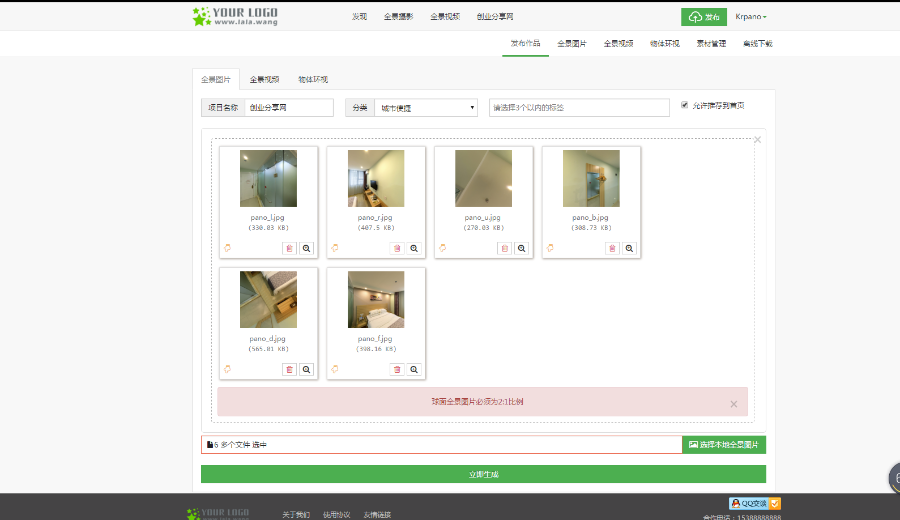Zoom pano_d.jpg with its magnifier icon
Image resolution: width=900 pixels, height=520 pixels.
click(x=307, y=370)
